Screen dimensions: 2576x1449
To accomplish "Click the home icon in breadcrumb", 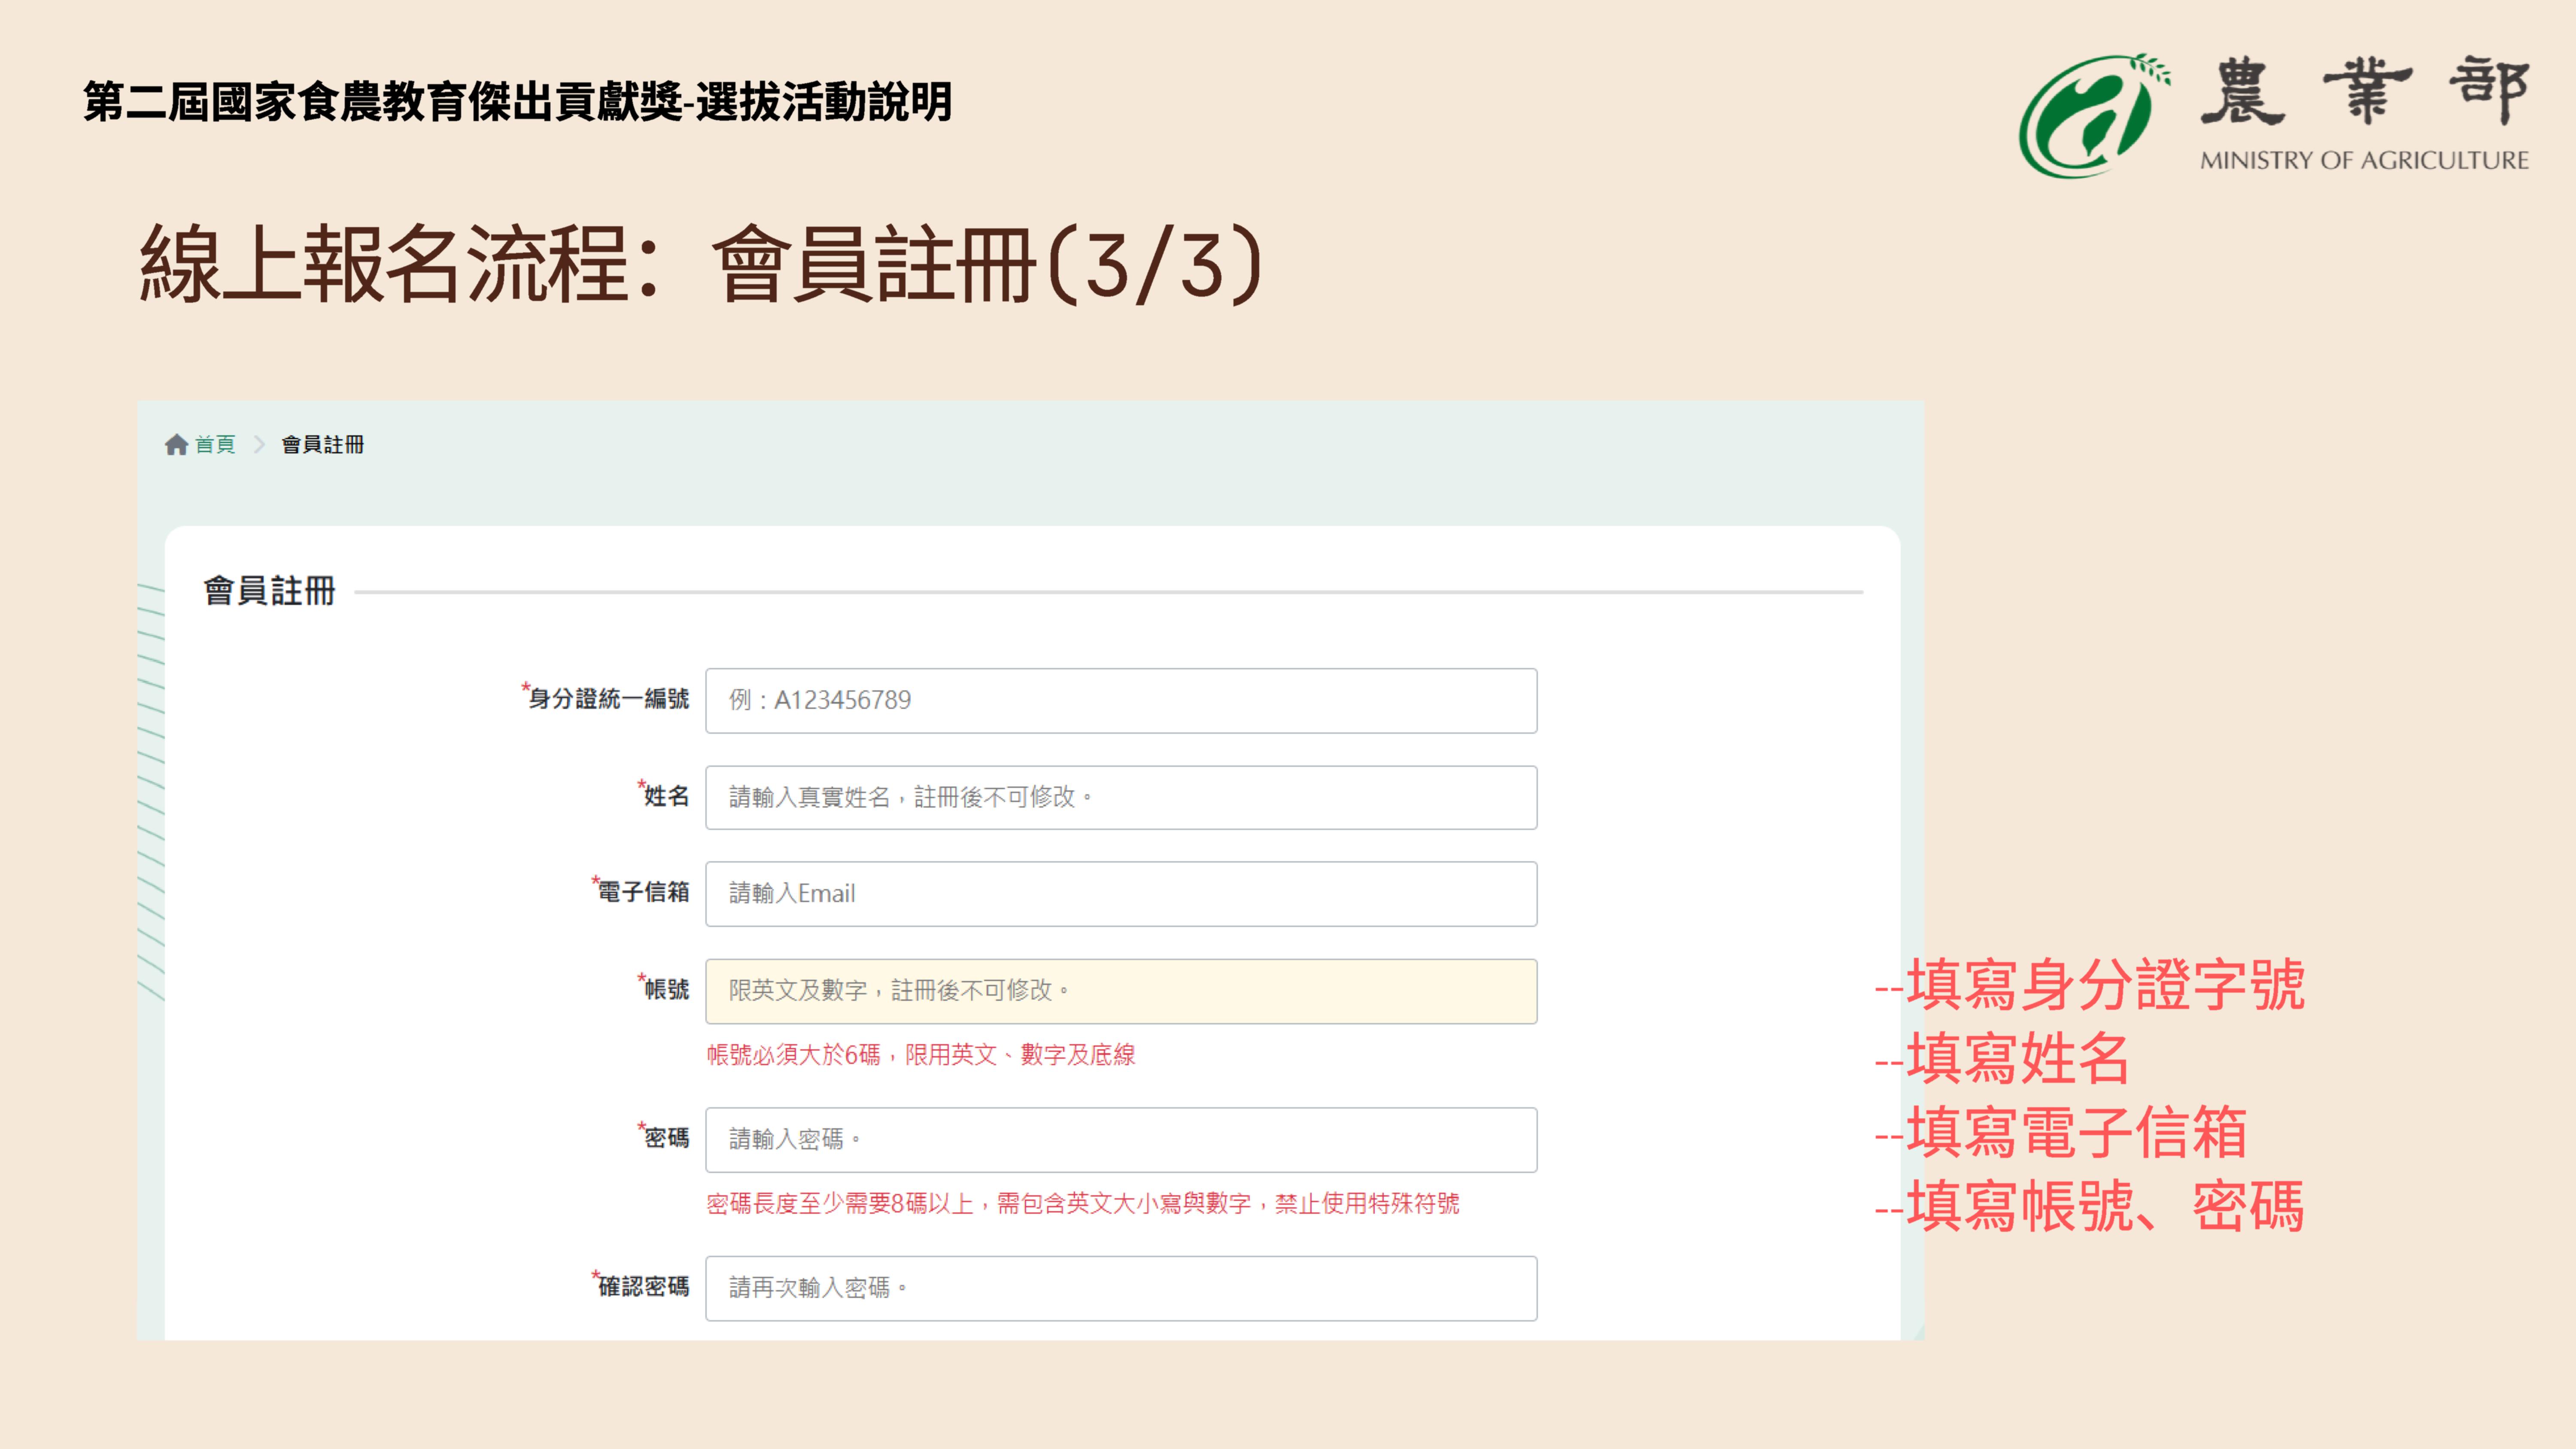I will coord(176,444).
